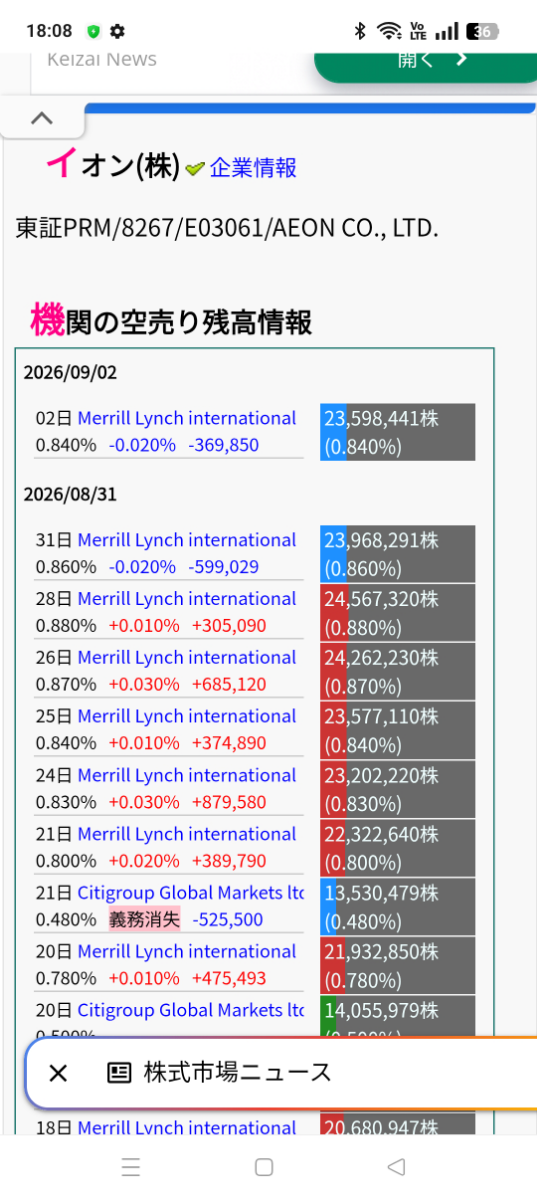This screenshot has width=537, height=1200.
Task: Open the 28日 Merrill Lynch international link
Action: [x=187, y=599]
